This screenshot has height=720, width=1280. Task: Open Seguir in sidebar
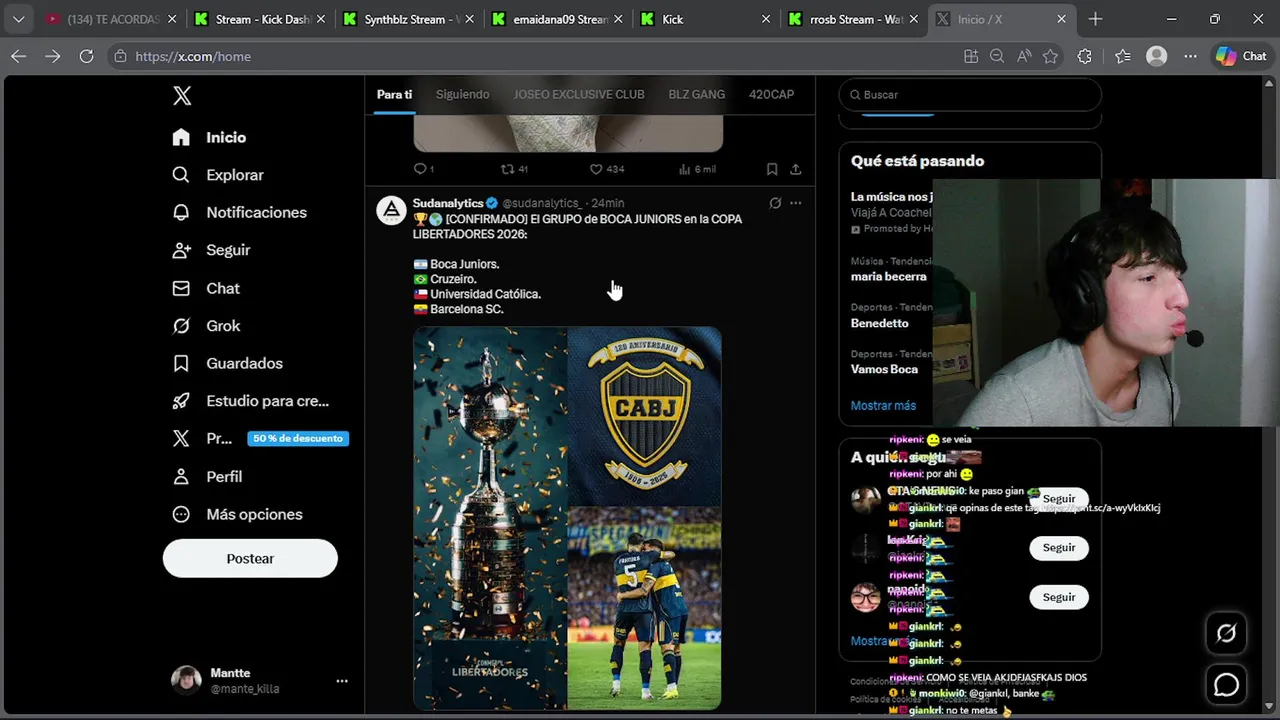(x=211, y=250)
